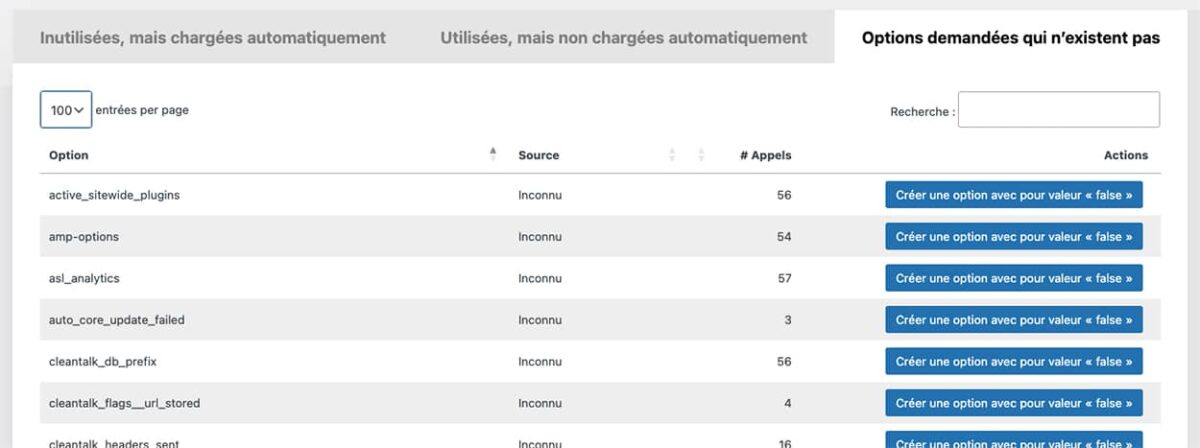Click Inconnu source in amp-options row
The height and width of the screenshot is (448, 1200).
coord(540,237)
